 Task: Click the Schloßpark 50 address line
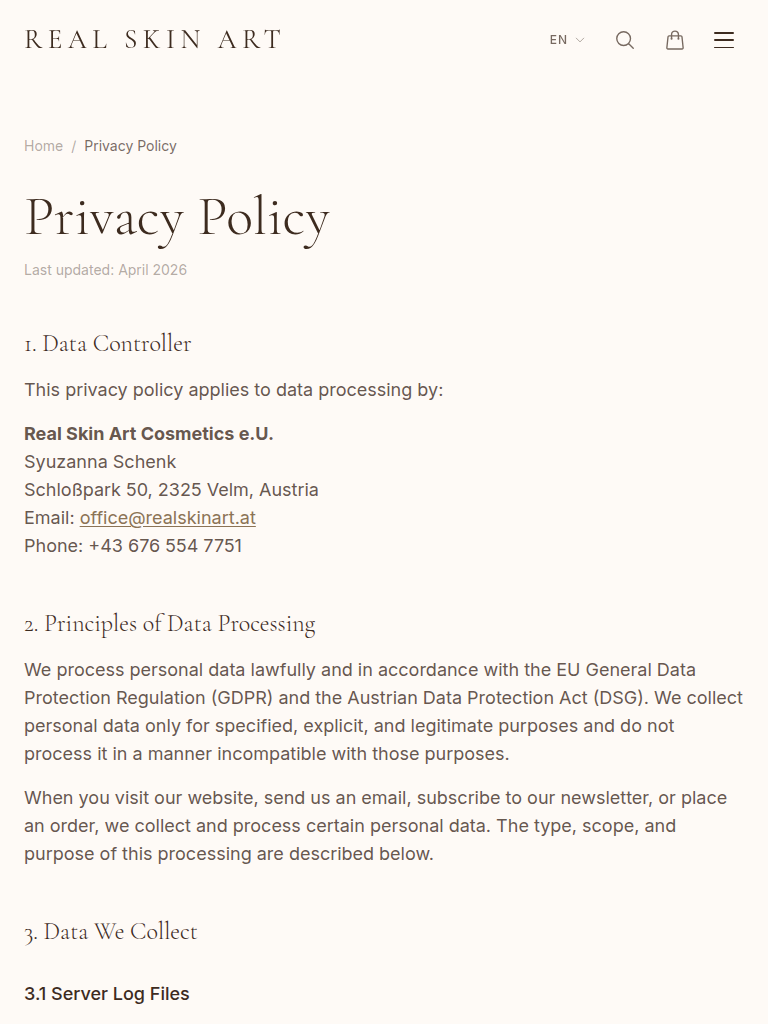[x=171, y=490]
